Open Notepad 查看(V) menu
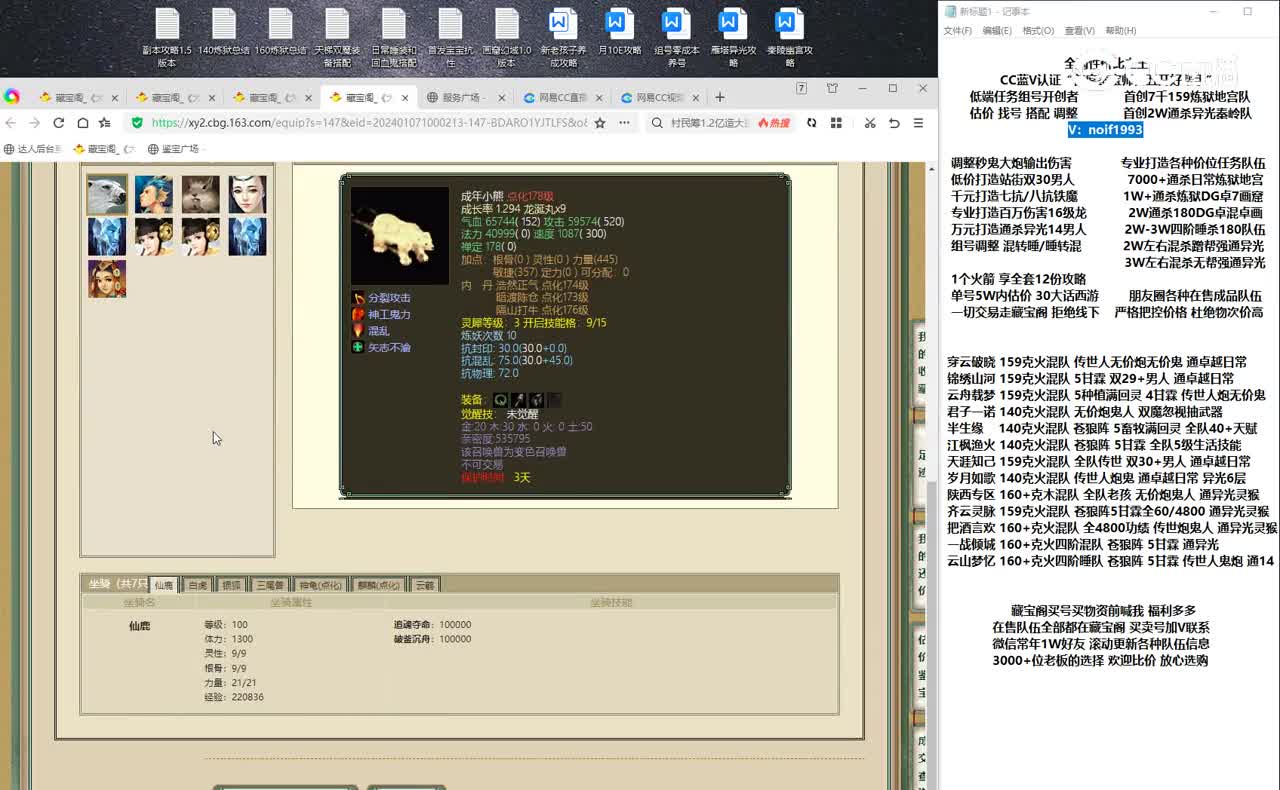This screenshot has width=1280, height=790. pyautogui.click(x=1079, y=31)
